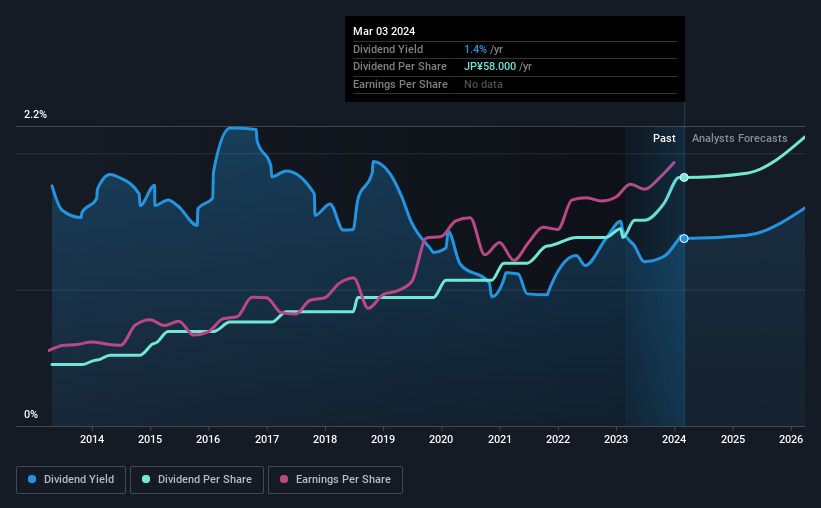The height and width of the screenshot is (508, 821).
Task: Click the pink Earnings Per Share legend dot
Action: pos(284,479)
